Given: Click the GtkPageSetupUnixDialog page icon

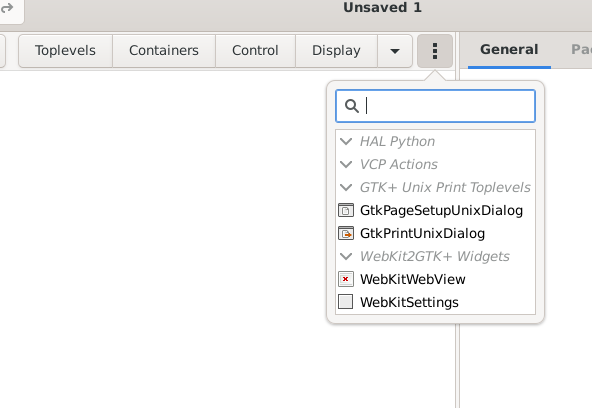Looking at the screenshot, I should coord(346,211).
